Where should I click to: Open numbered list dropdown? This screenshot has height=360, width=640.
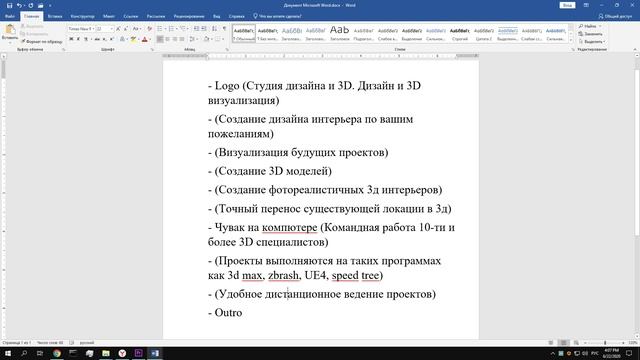point(176,29)
